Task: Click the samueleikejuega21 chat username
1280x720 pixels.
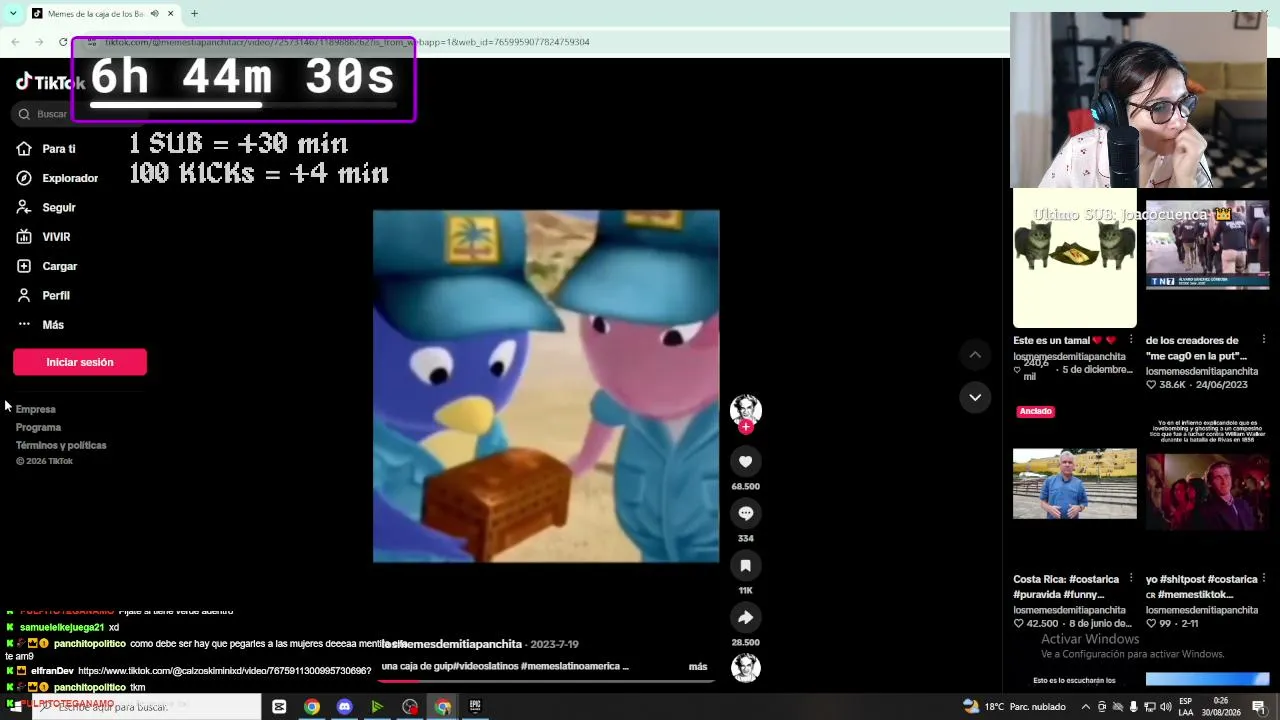Action: tap(62, 628)
